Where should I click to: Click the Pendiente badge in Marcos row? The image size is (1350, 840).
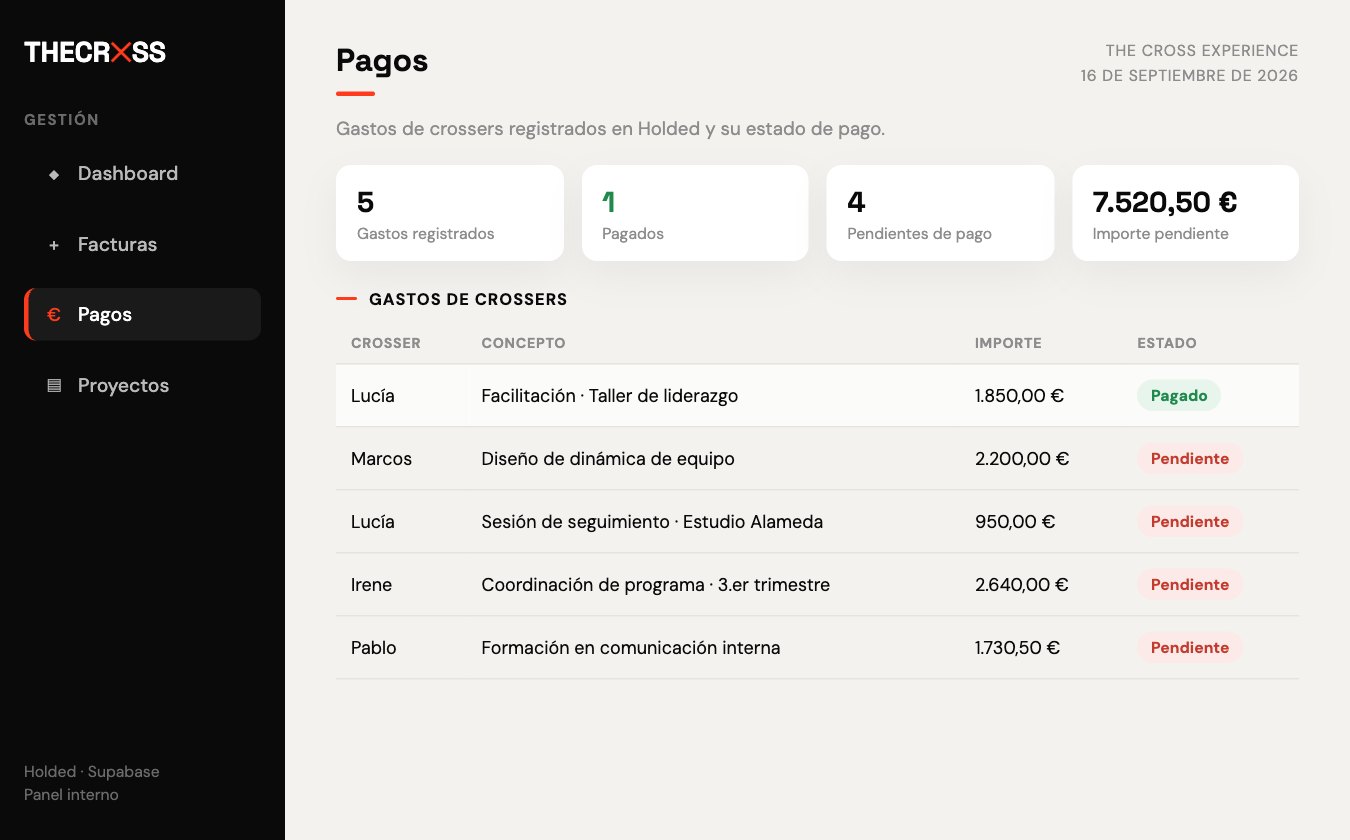[1190, 459]
